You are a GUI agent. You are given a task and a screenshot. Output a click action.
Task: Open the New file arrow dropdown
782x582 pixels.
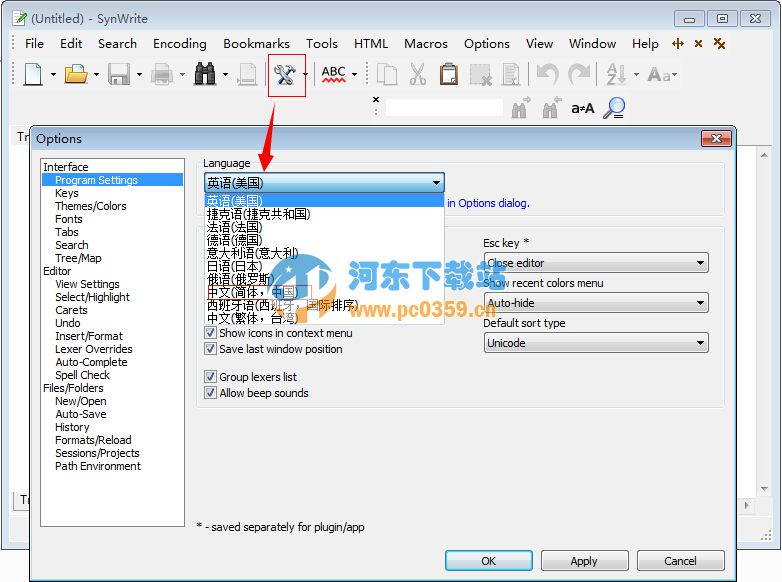(53, 75)
